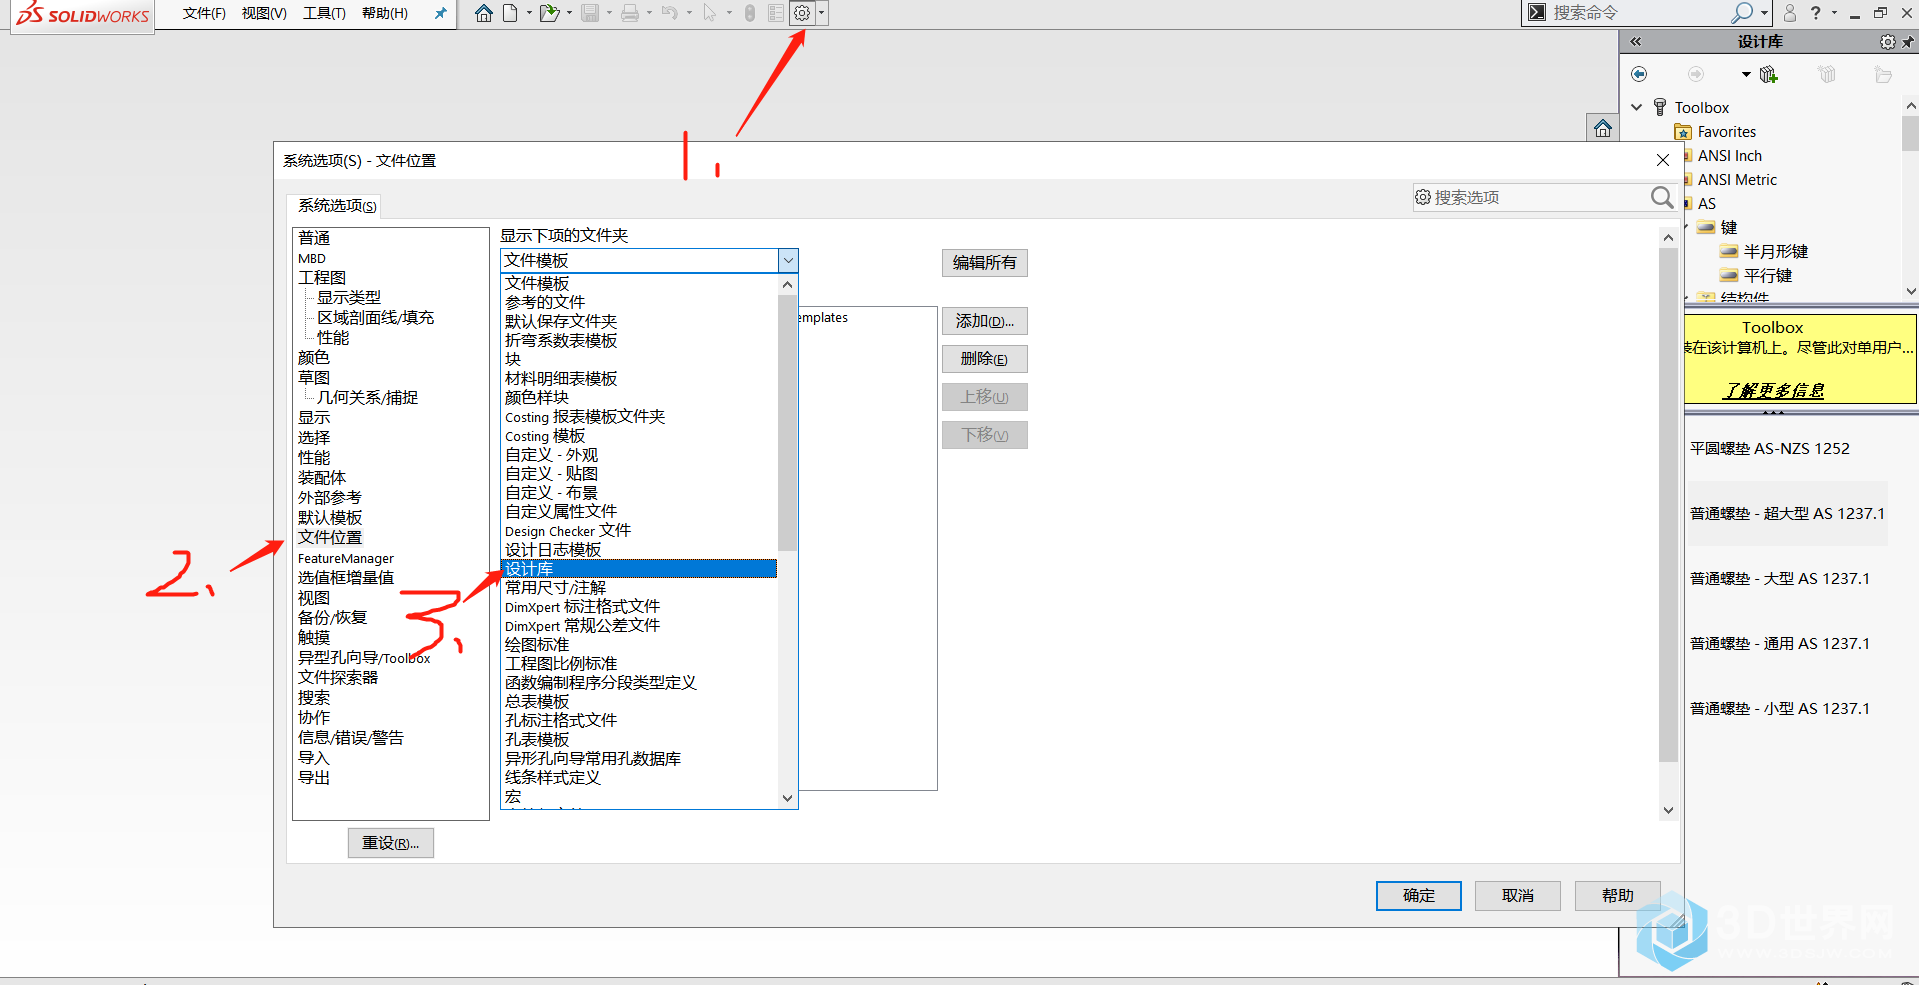Click the home tab icon above dialog

pos(1603,128)
